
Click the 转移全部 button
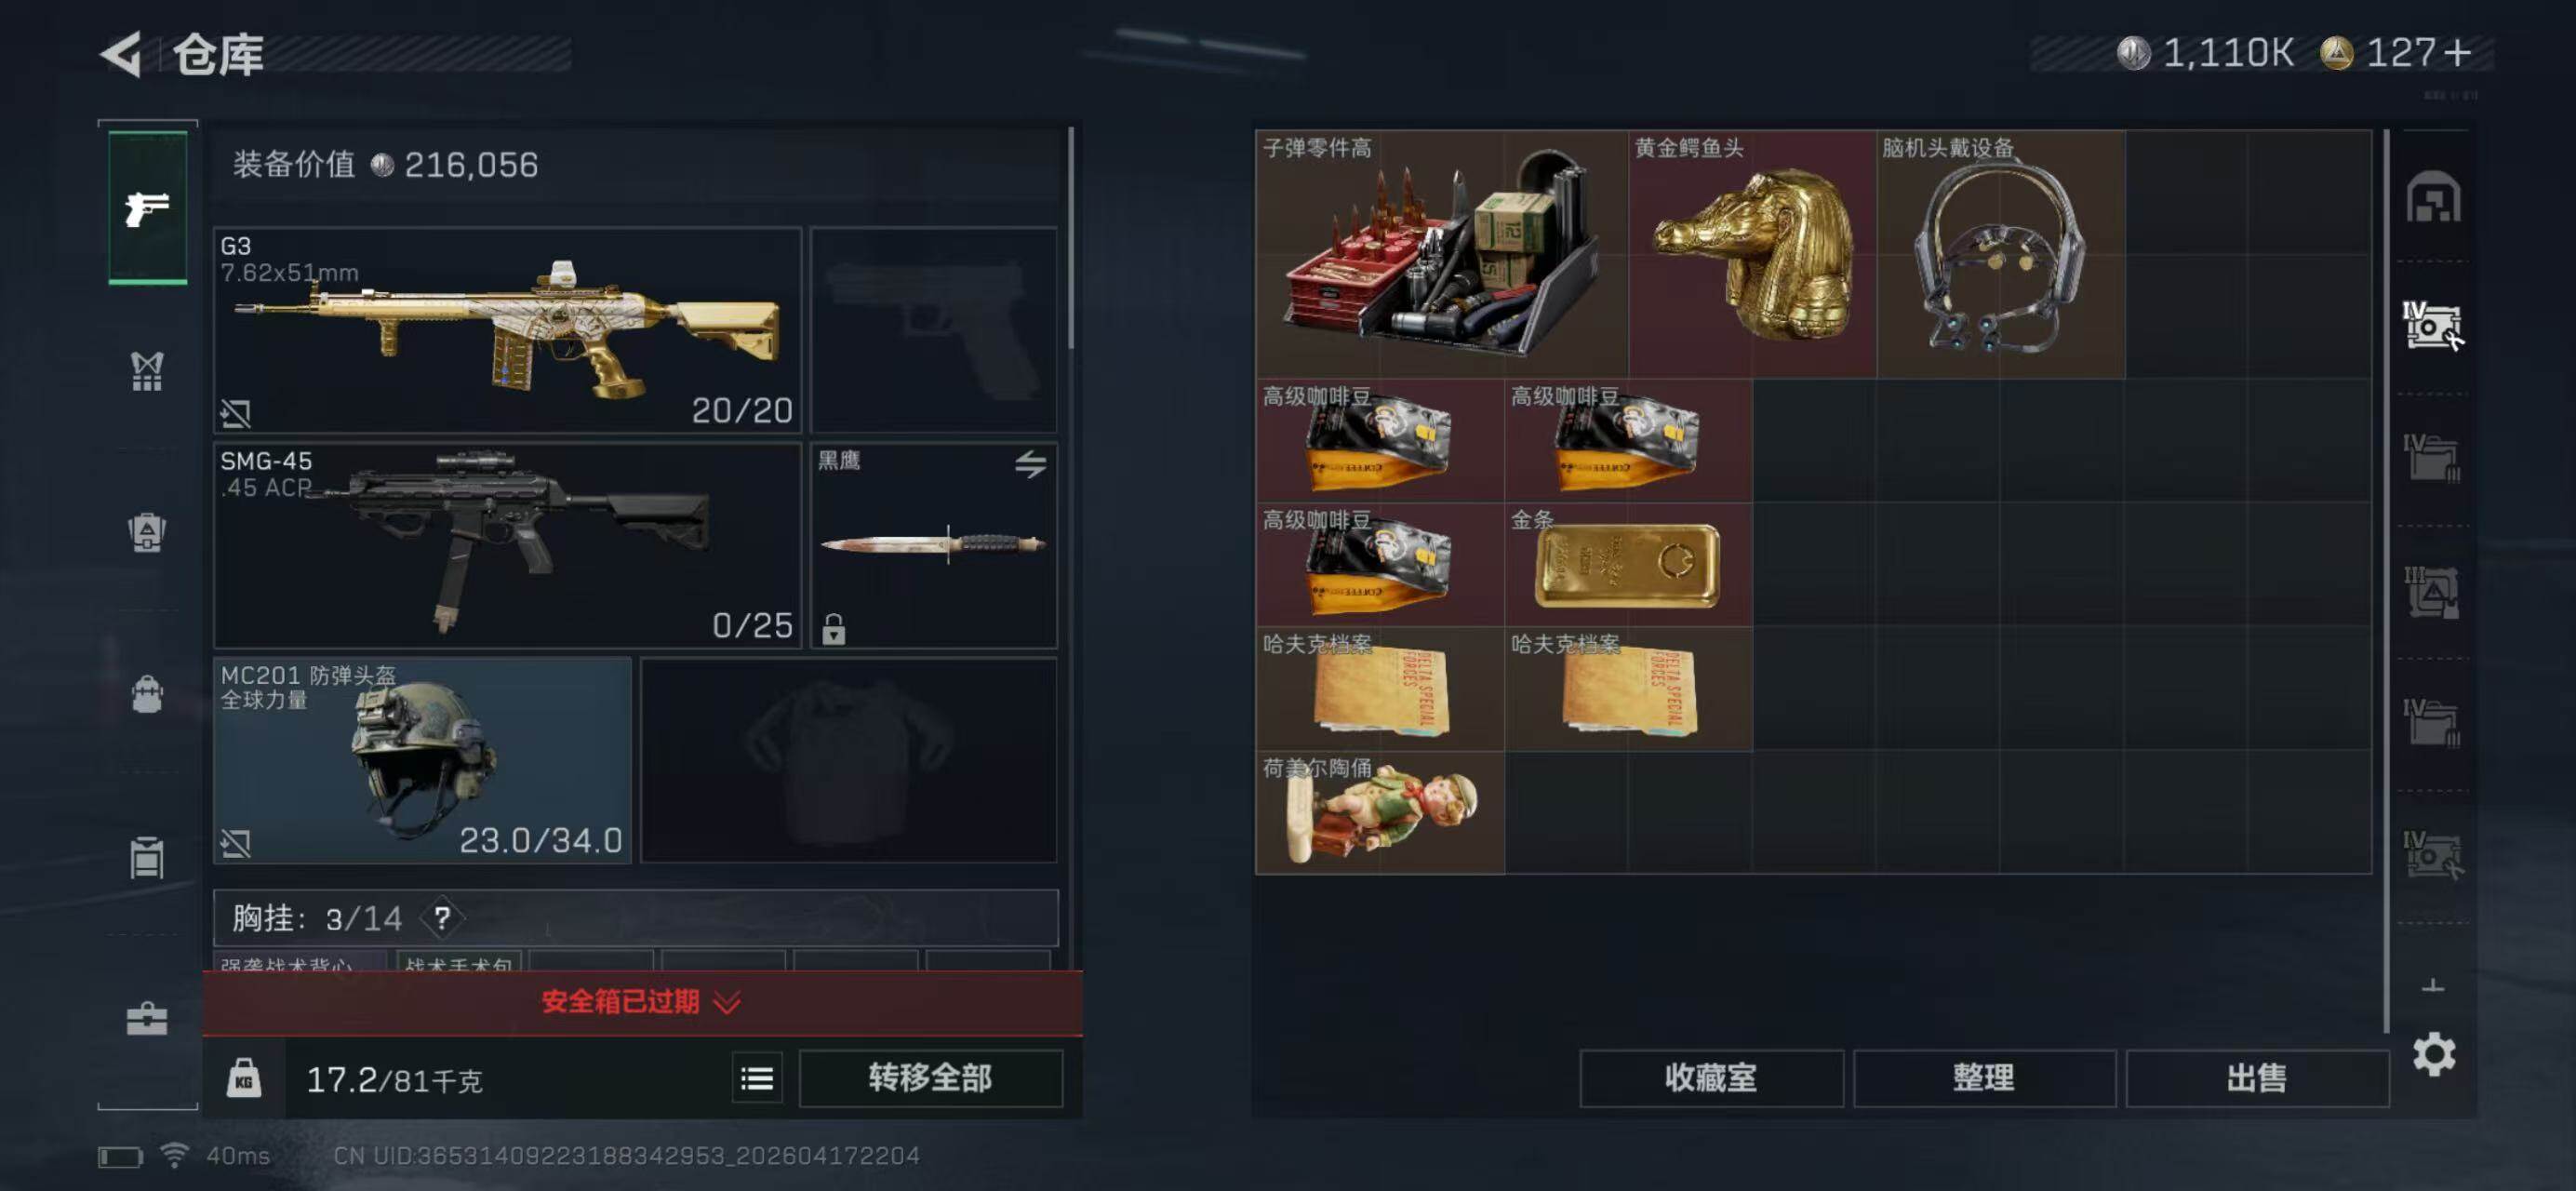point(930,1078)
